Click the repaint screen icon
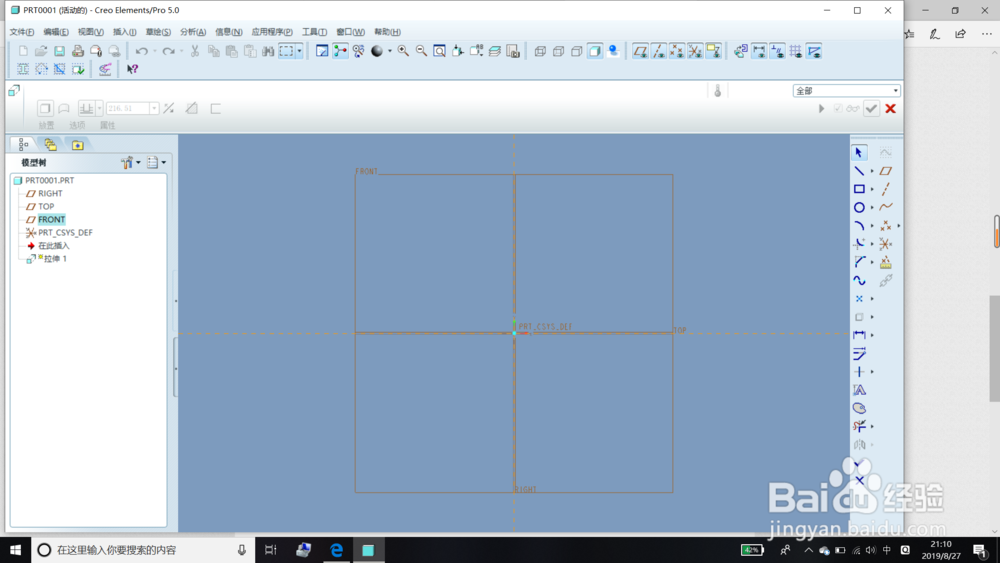 322,51
